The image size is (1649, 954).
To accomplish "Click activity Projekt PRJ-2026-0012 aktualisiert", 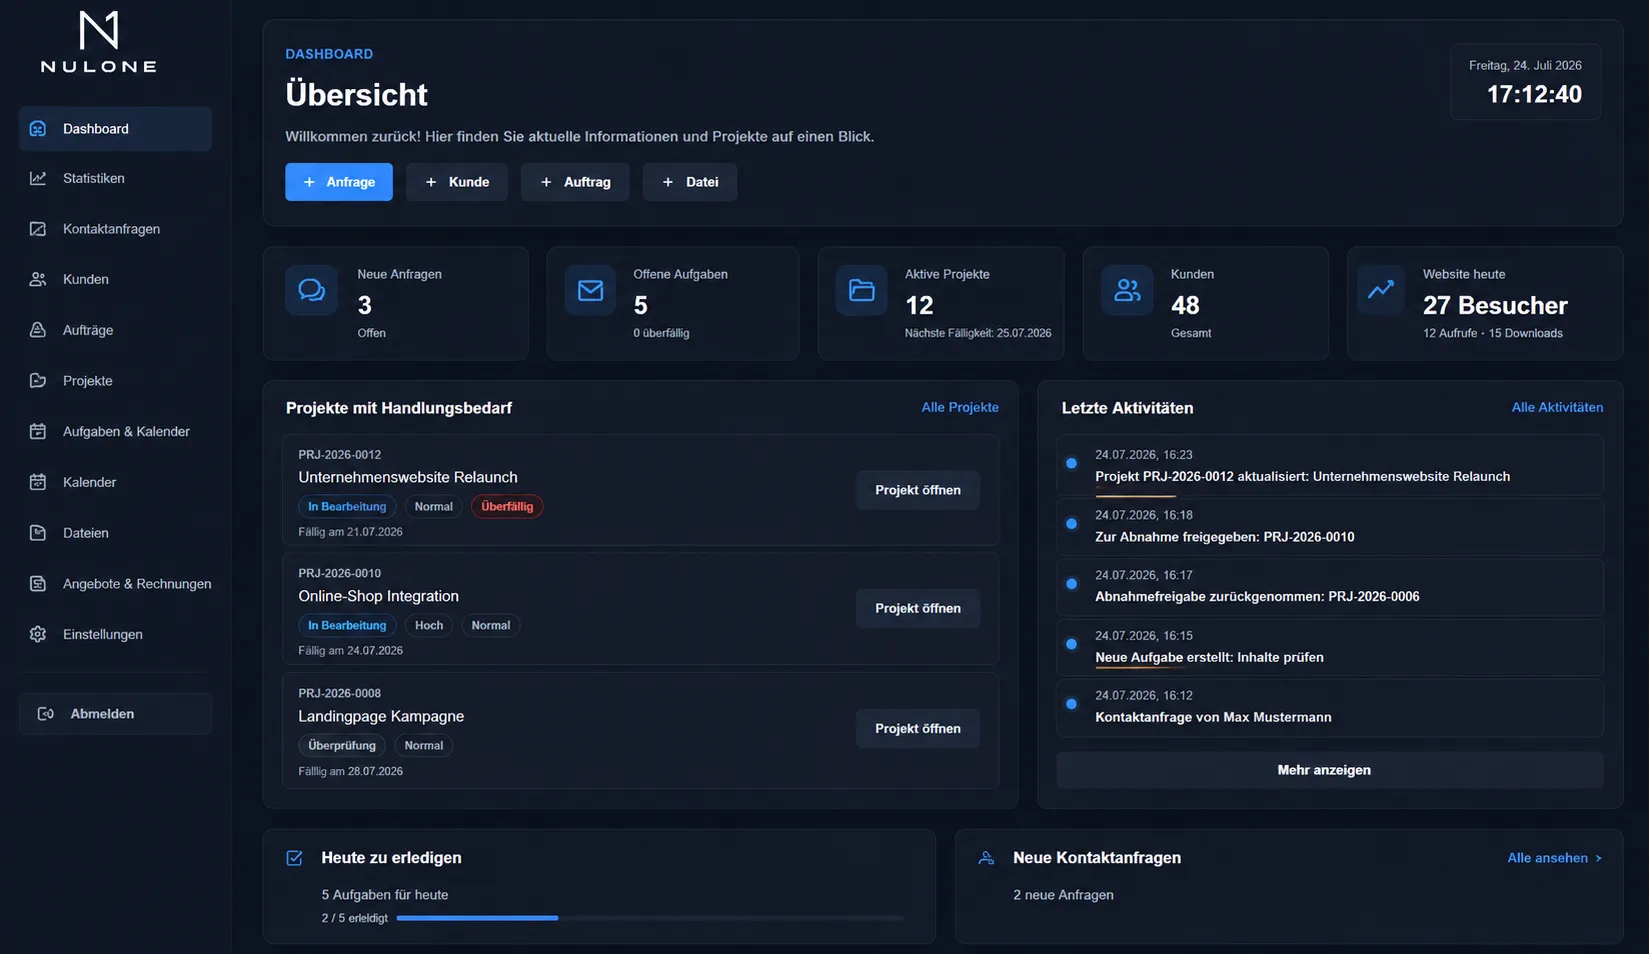I will tap(1329, 466).
